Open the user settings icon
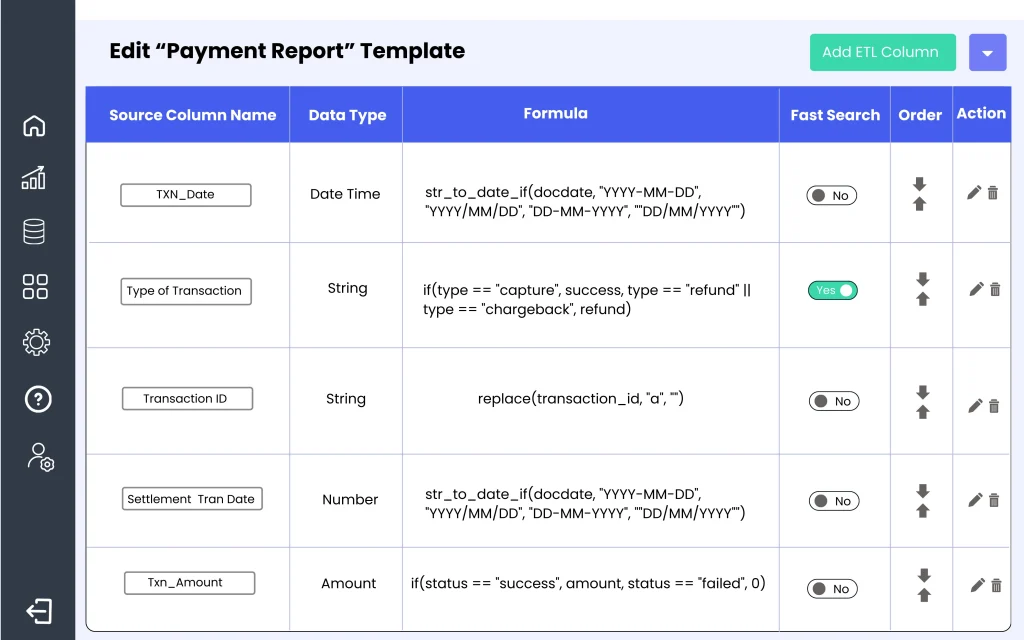The width and height of the screenshot is (1024, 640). point(40,457)
